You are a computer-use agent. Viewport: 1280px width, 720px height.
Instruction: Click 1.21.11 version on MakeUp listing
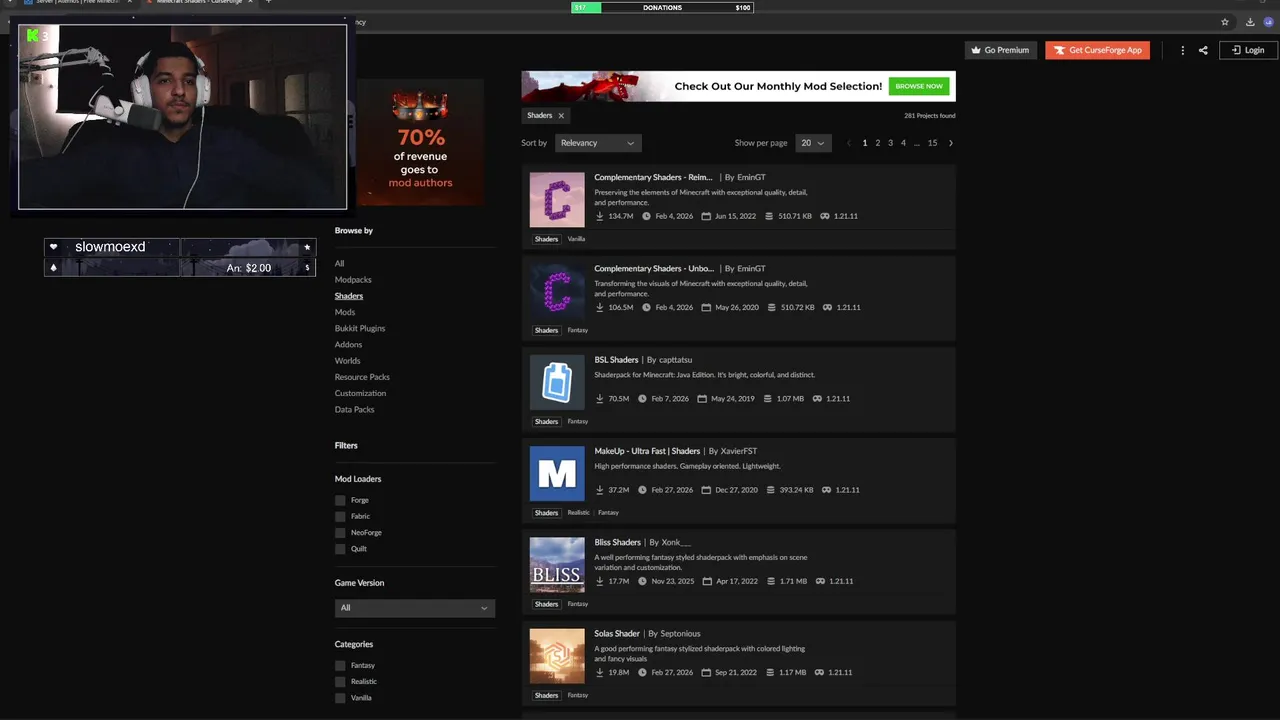click(x=847, y=490)
